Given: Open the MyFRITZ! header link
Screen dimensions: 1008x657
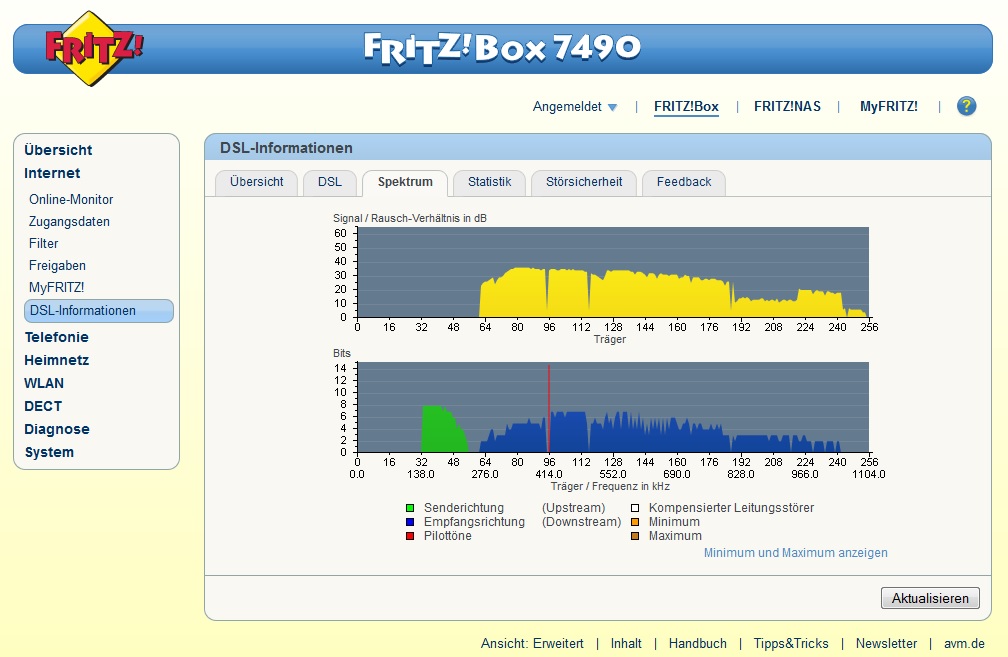Looking at the screenshot, I should [x=888, y=107].
